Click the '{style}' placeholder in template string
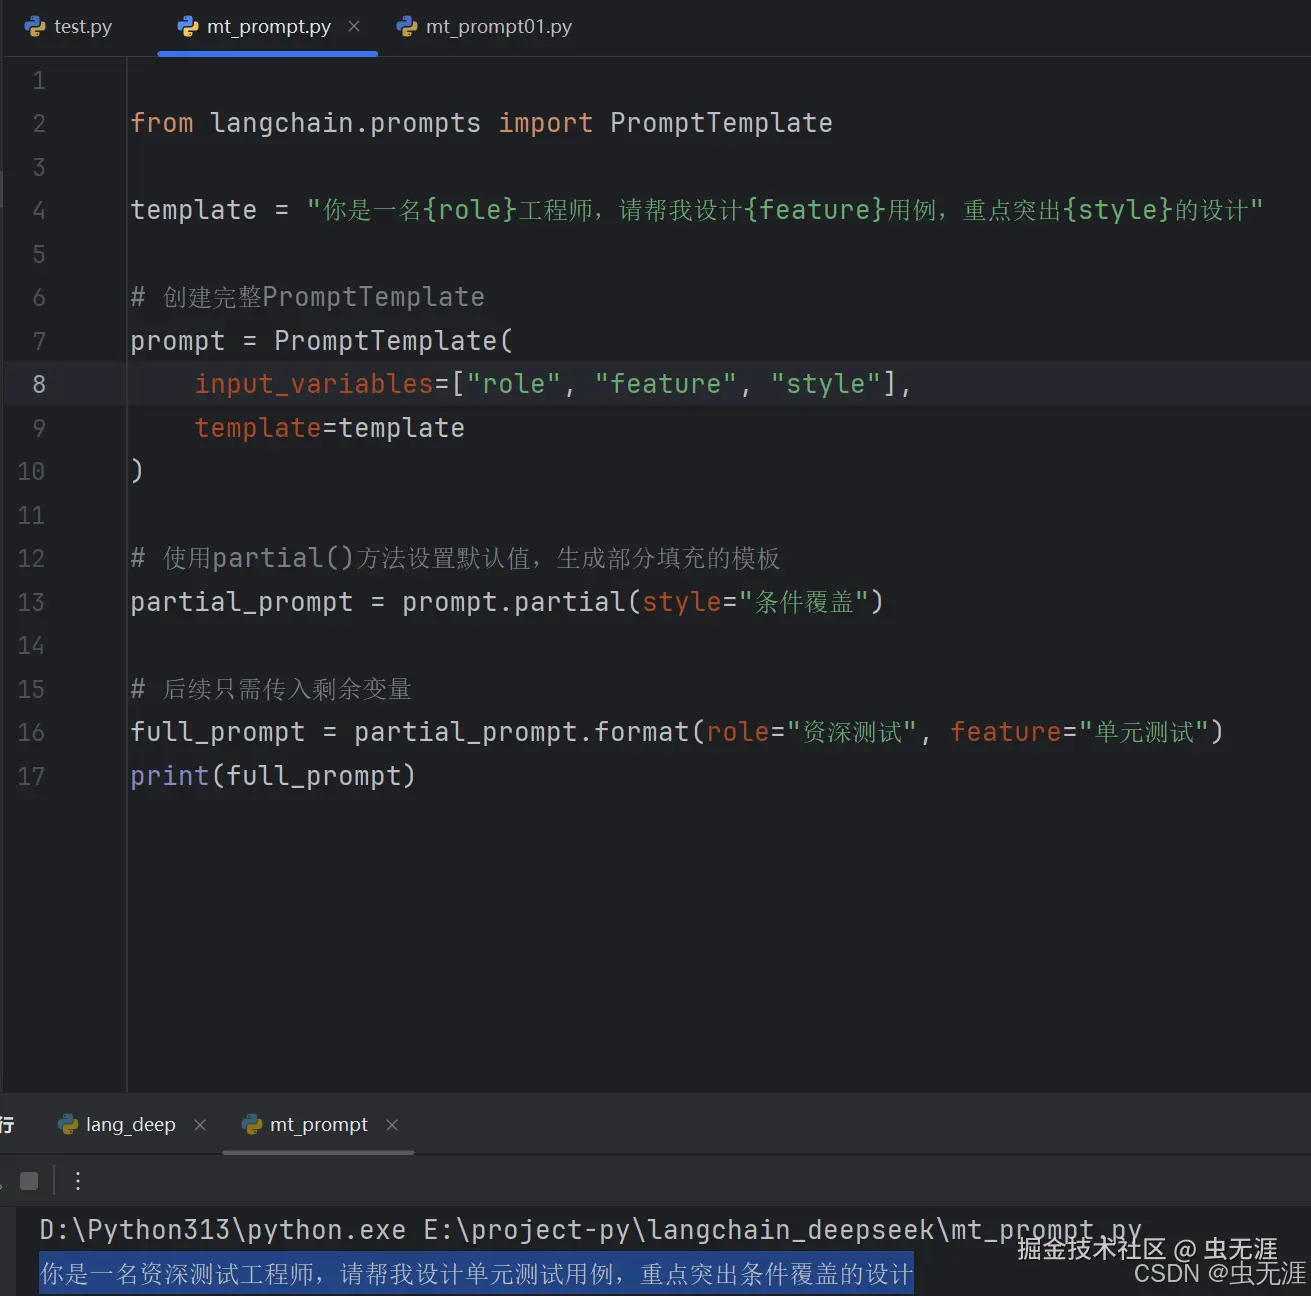The height and width of the screenshot is (1296, 1311). click(x=1117, y=210)
